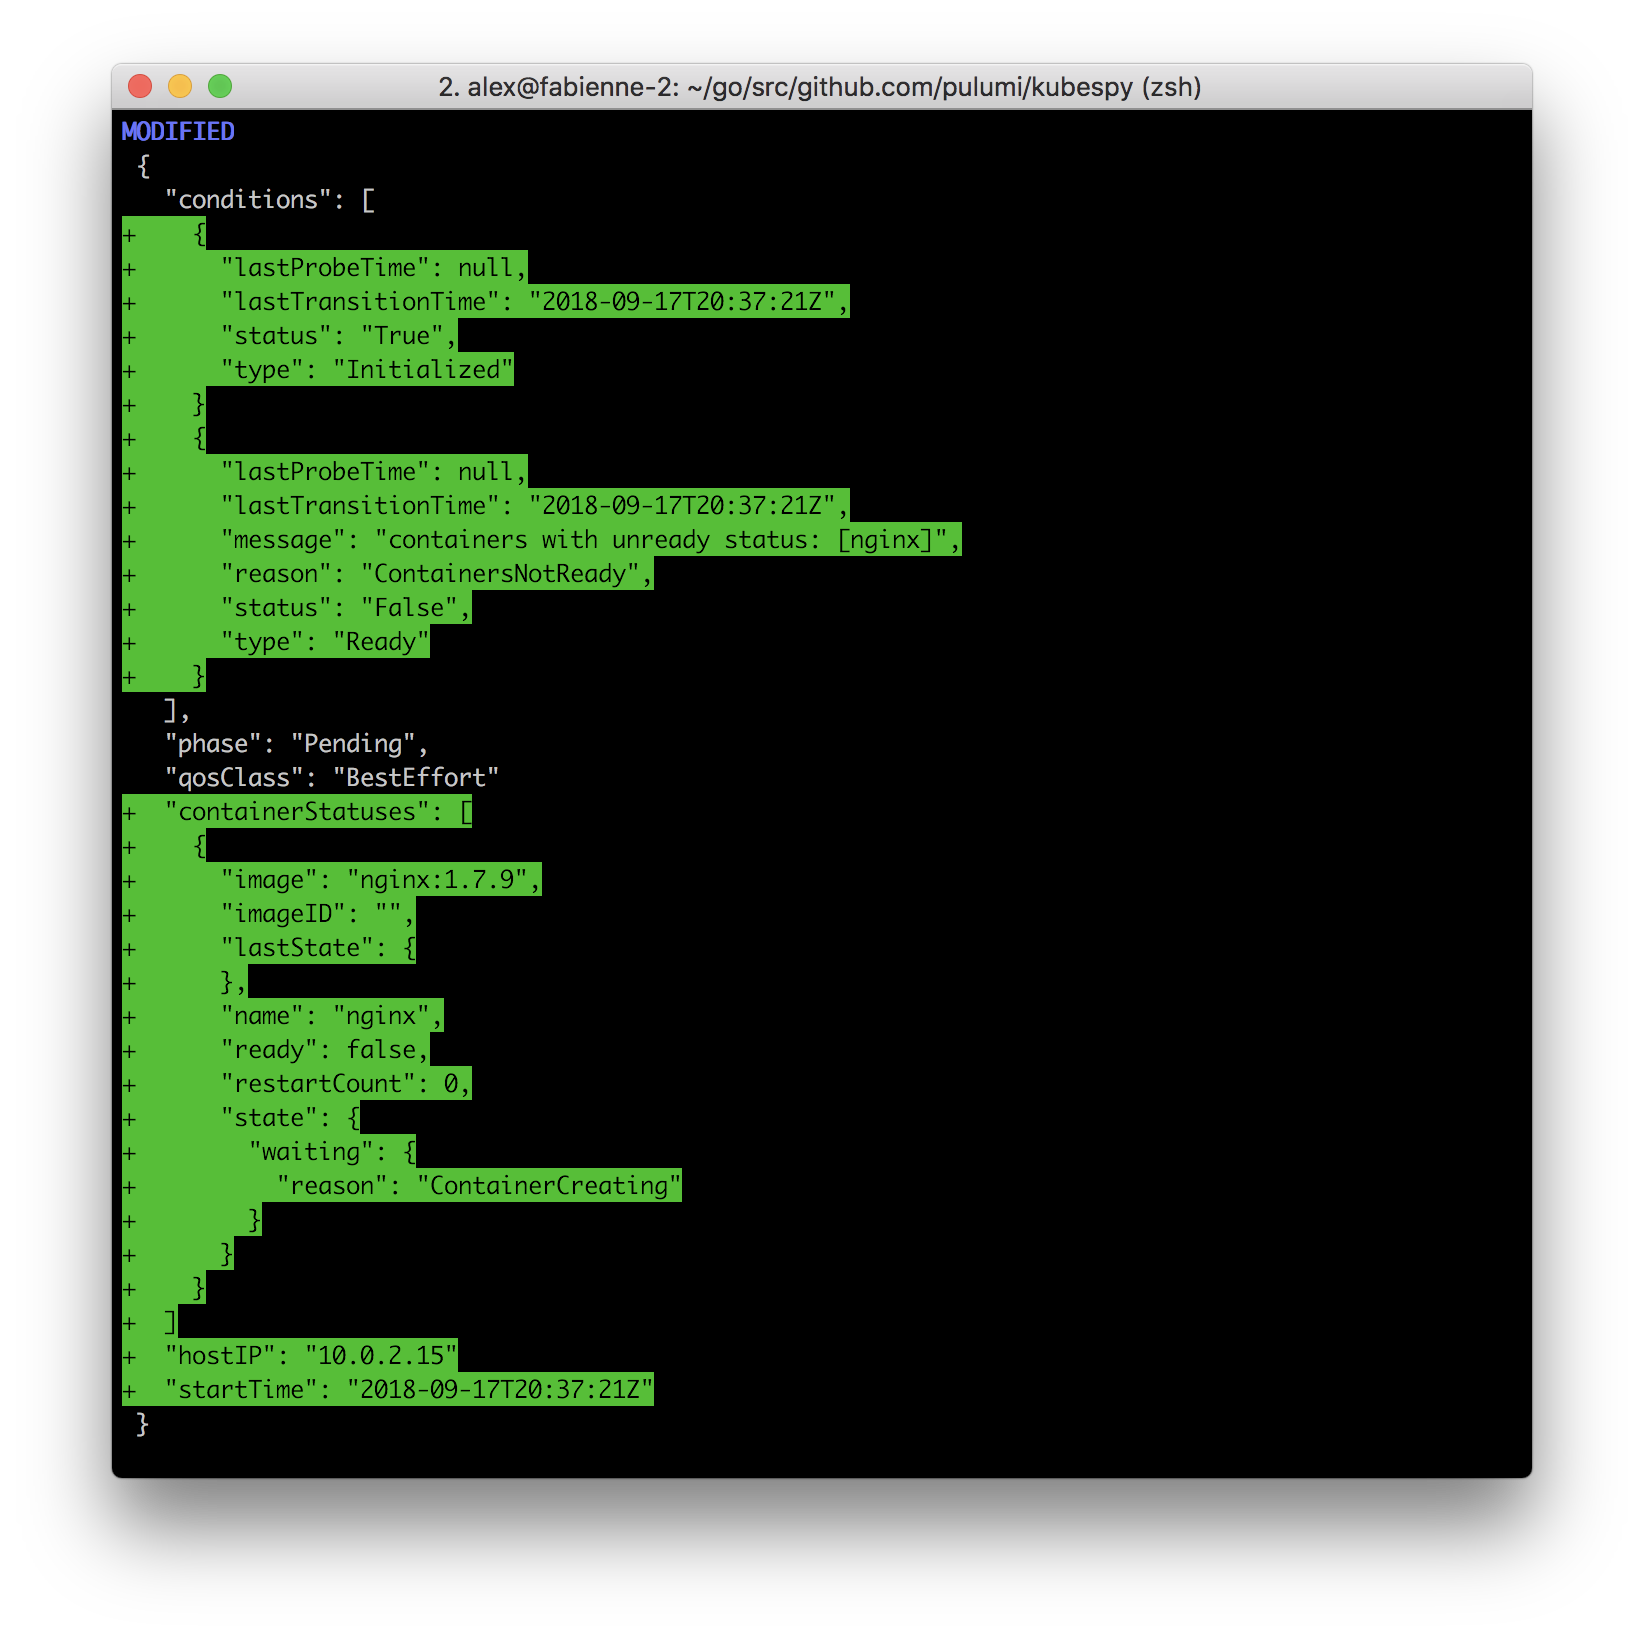Click the "ready": false line
Viewport: 1644px width, 1638px height.
point(324,1050)
